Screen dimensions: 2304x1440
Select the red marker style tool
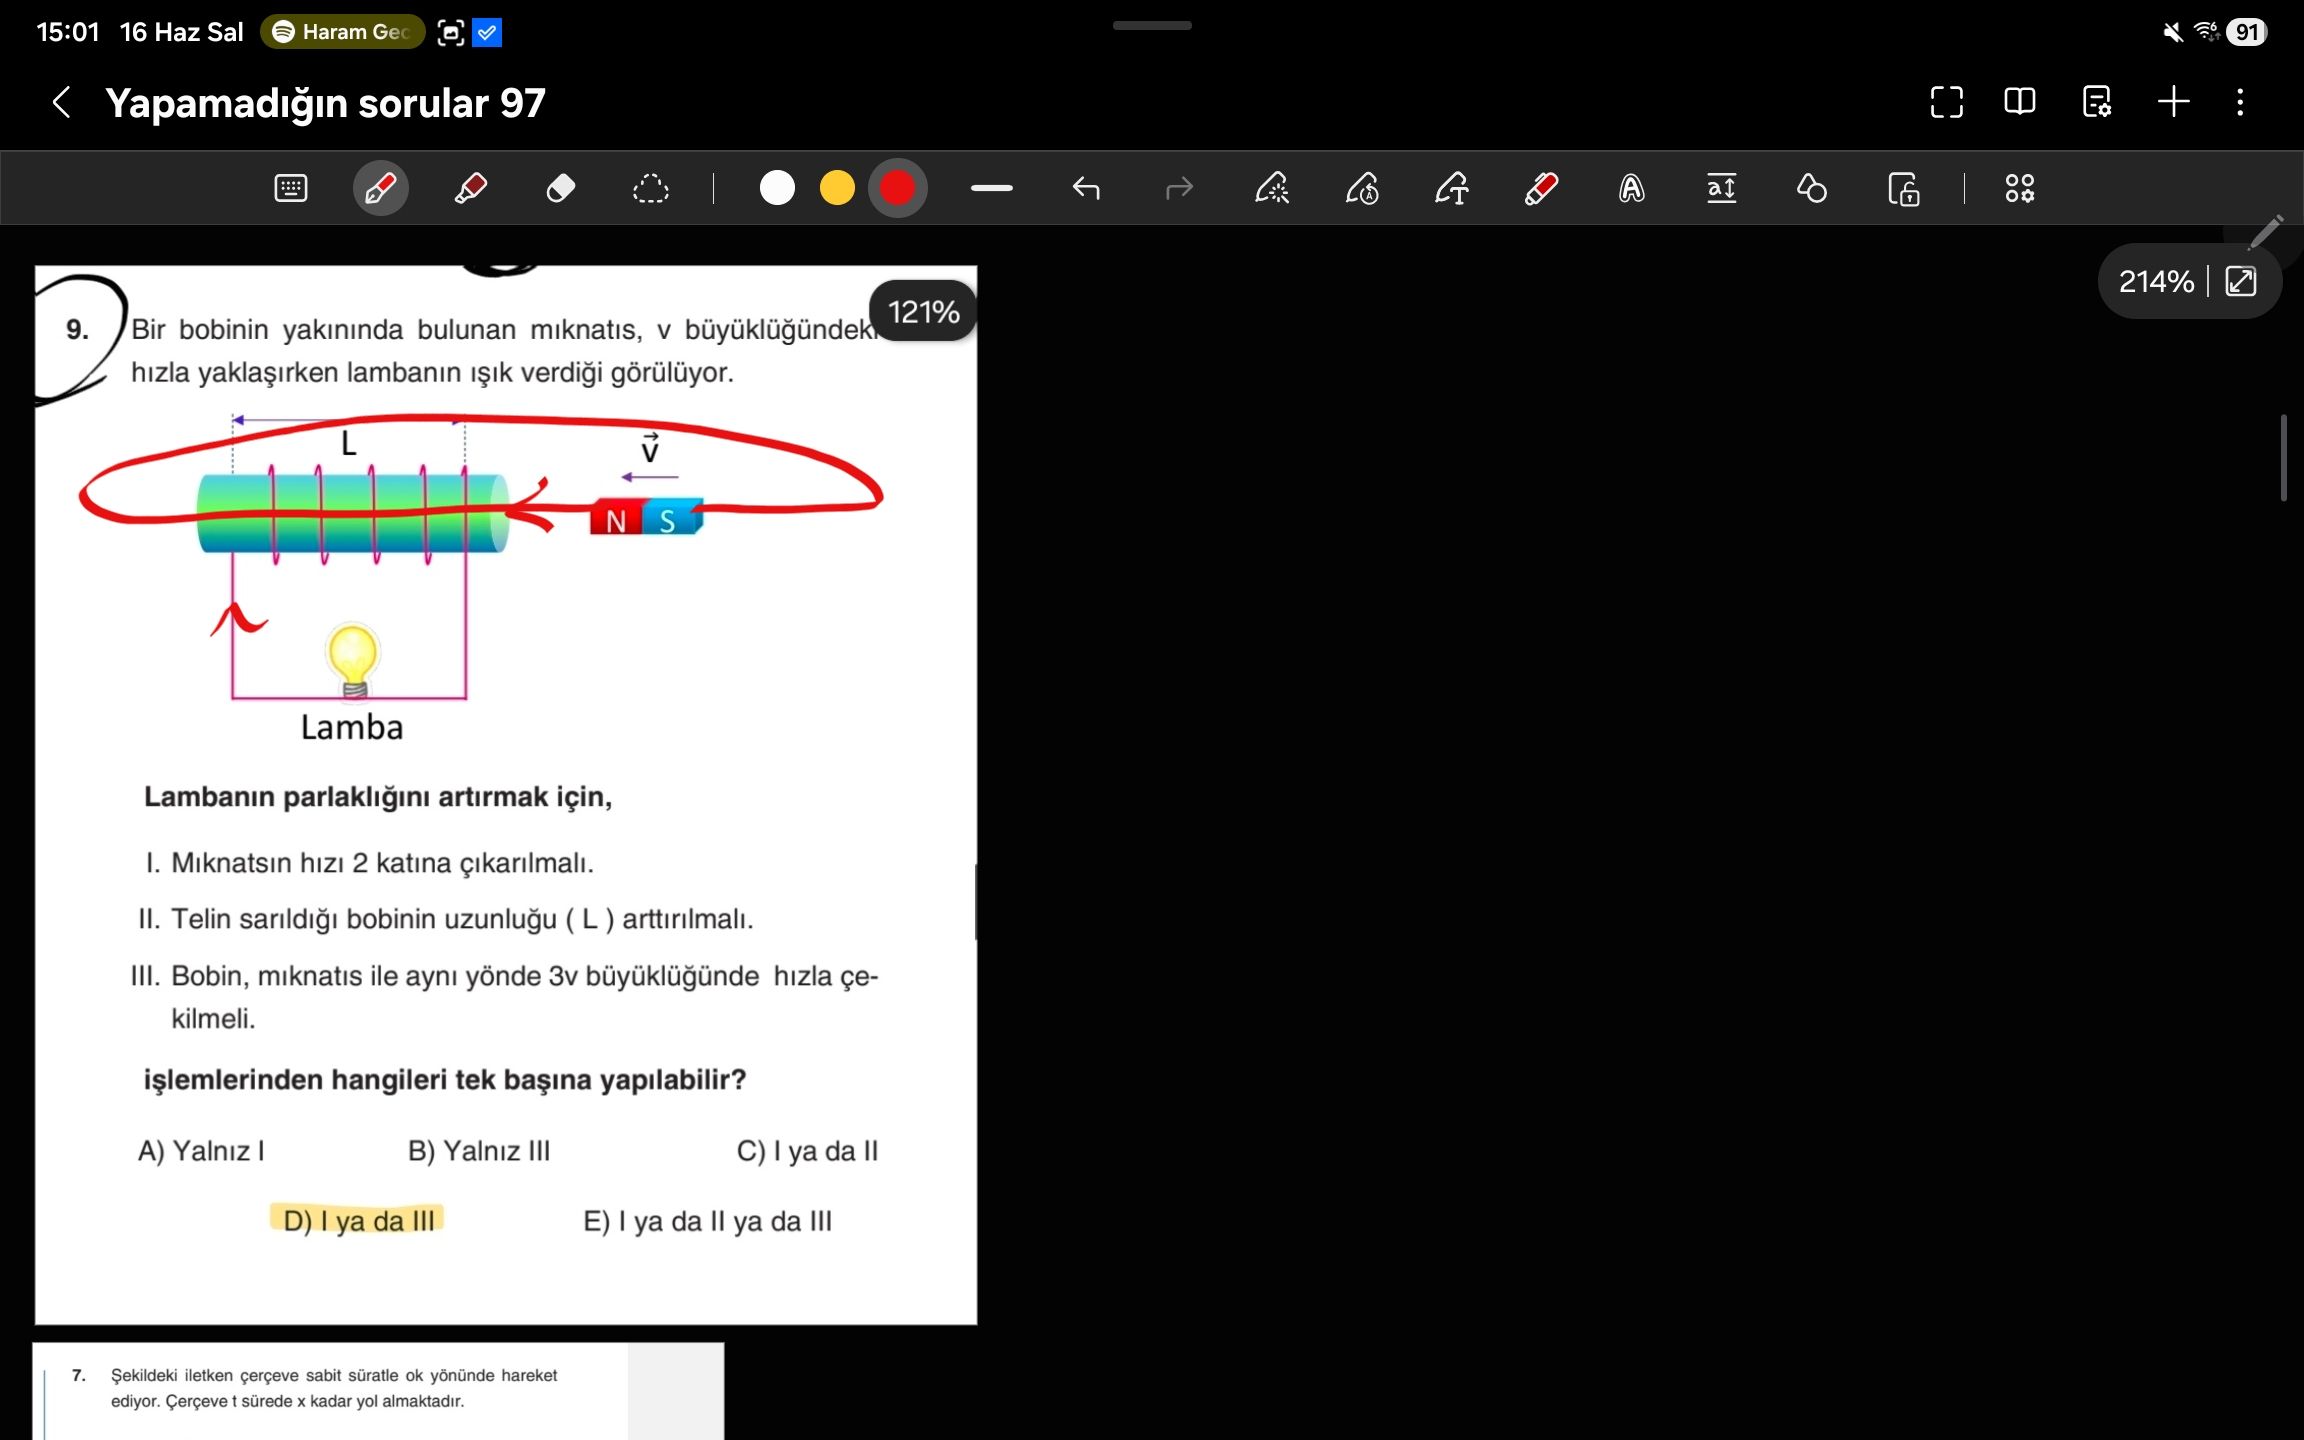click(1541, 188)
